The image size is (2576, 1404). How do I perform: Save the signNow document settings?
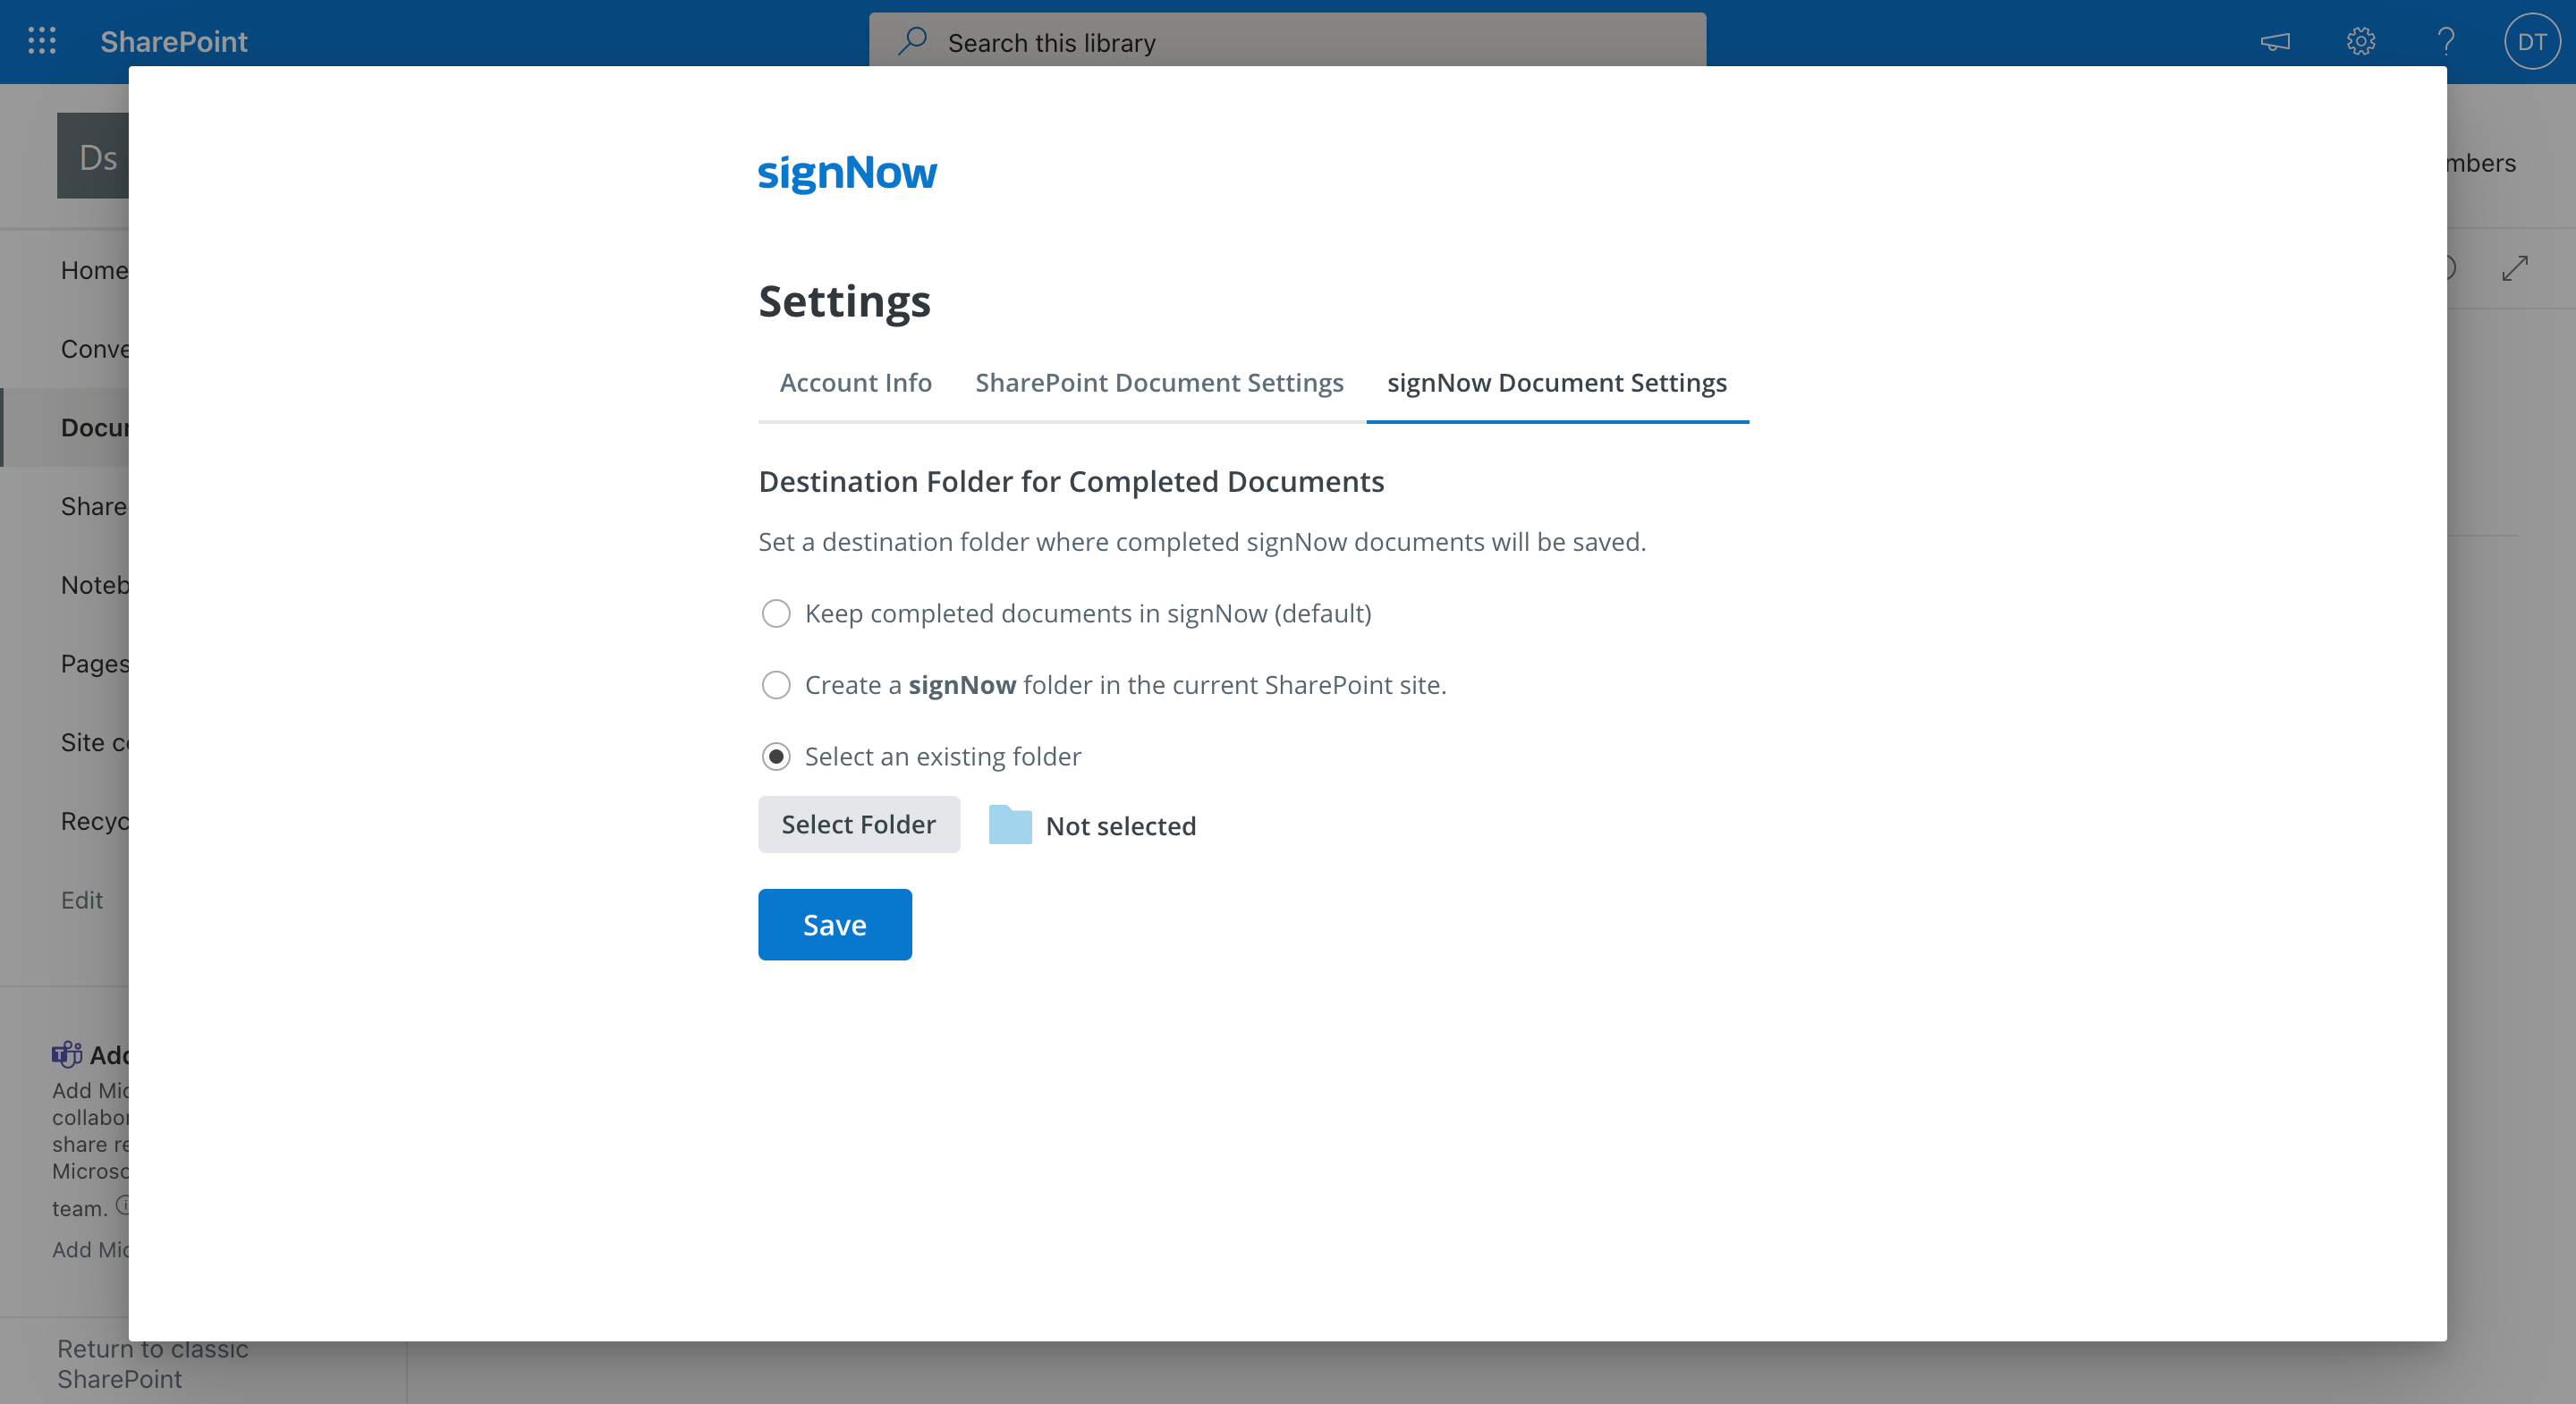tap(834, 924)
